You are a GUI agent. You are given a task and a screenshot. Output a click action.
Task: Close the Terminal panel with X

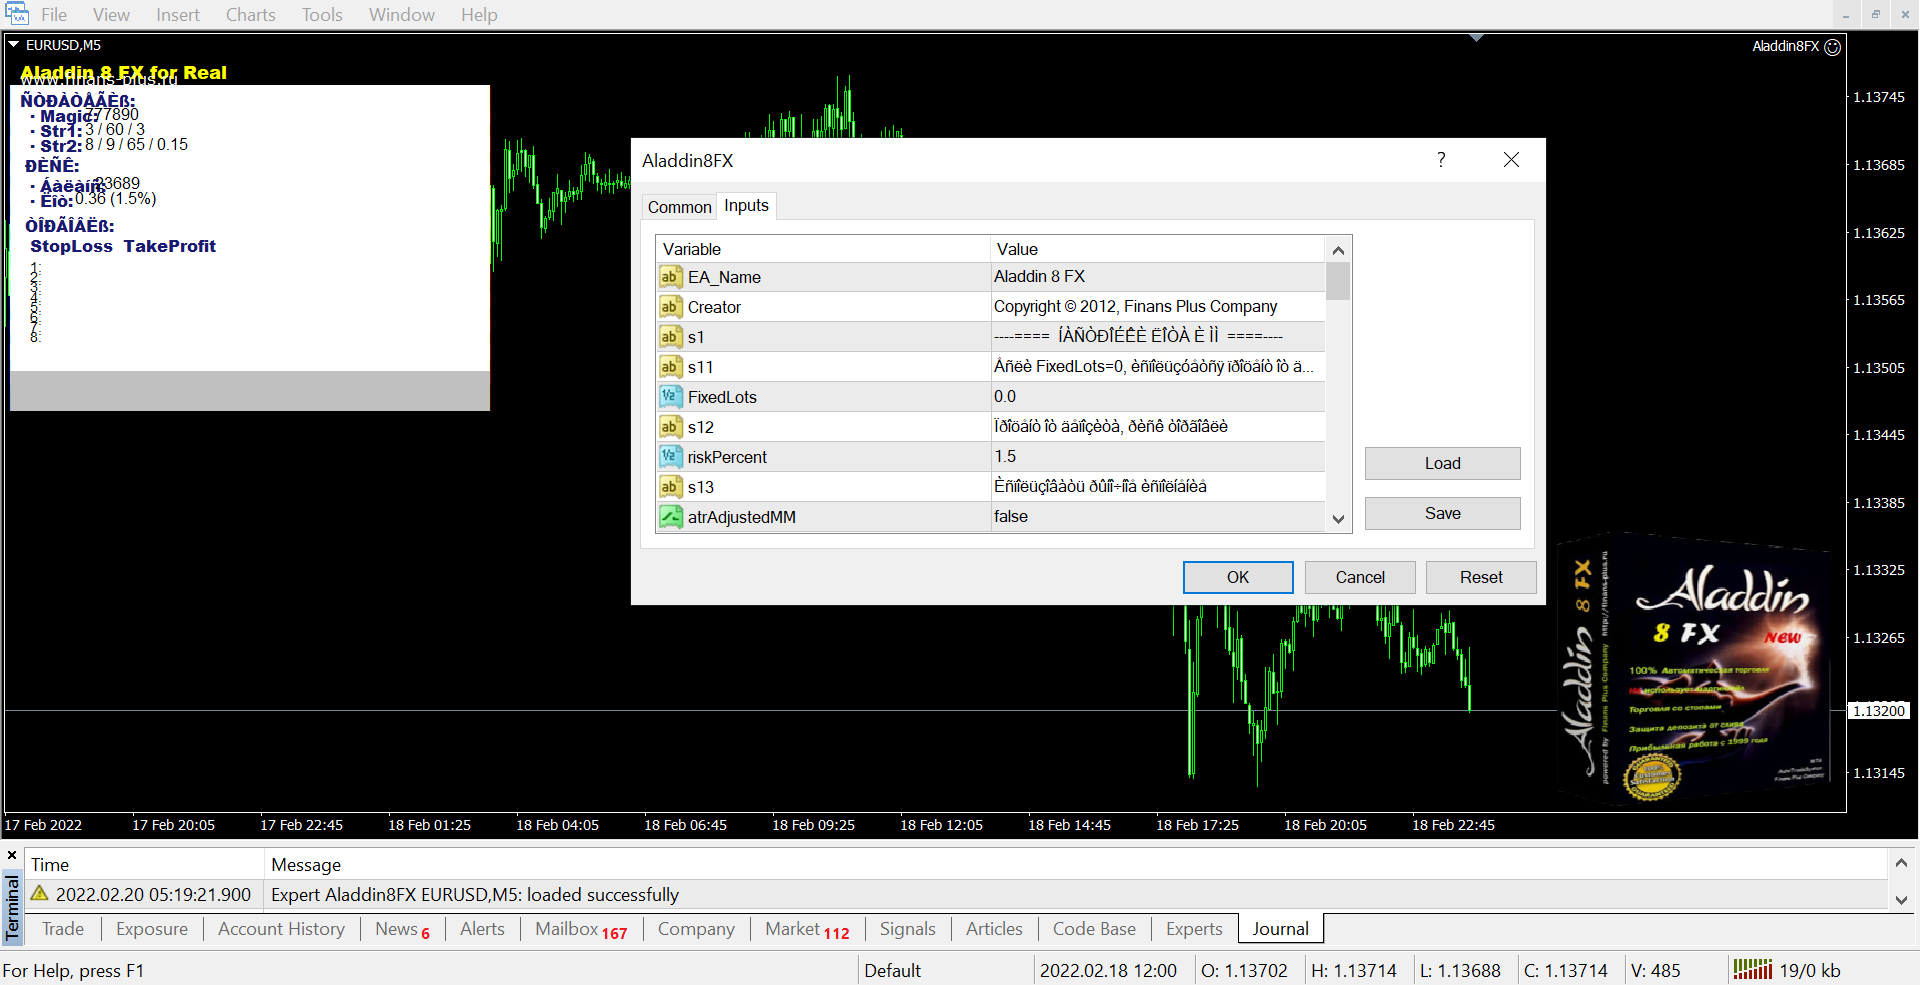pos(12,856)
